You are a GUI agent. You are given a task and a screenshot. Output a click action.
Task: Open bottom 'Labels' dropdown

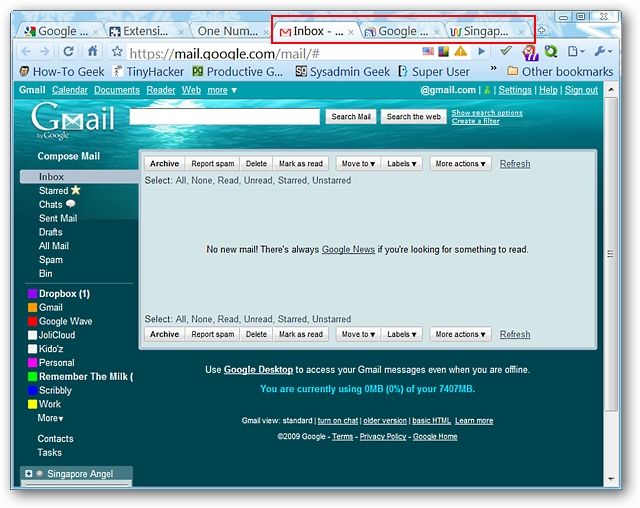[402, 334]
